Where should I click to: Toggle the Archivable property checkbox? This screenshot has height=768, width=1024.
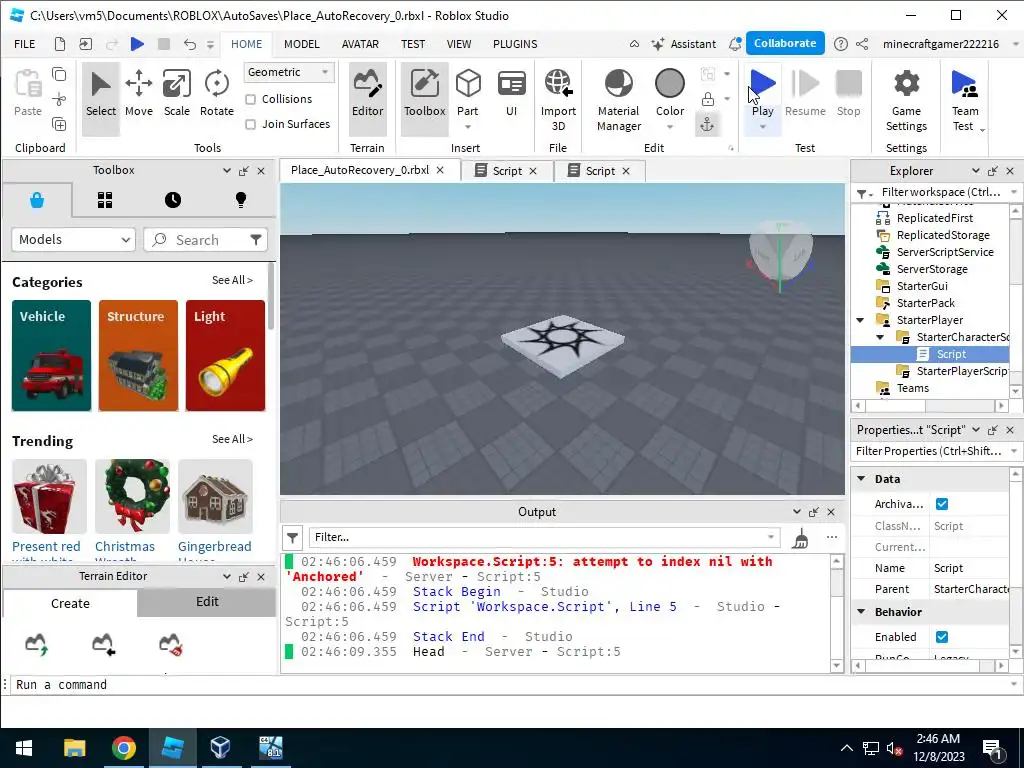click(x=942, y=504)
